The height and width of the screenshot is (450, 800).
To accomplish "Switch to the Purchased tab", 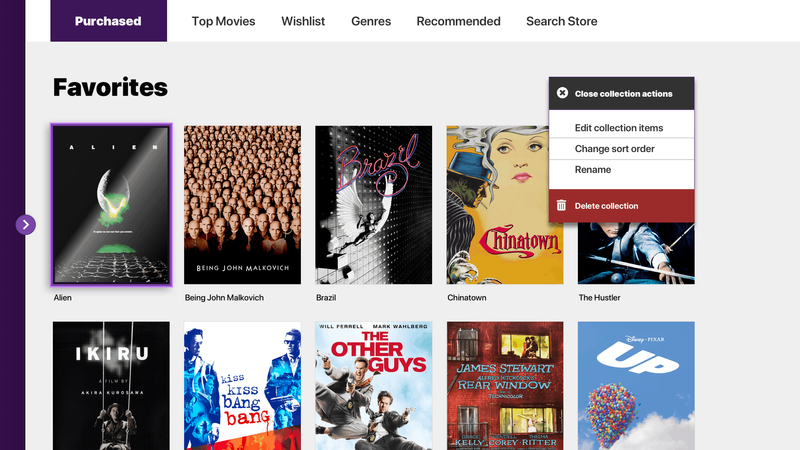I will [108, 21].
